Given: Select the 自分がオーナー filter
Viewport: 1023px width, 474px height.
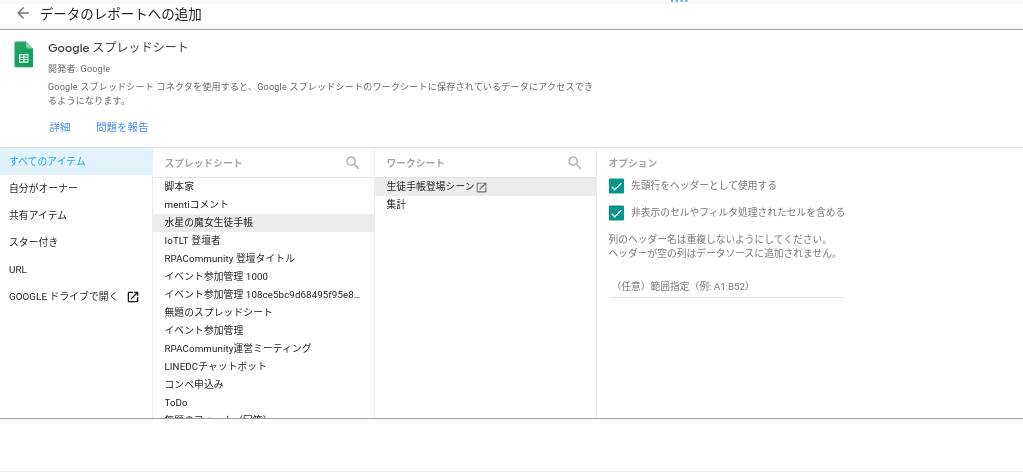Looking at the screenshot, I should [76, 188].
